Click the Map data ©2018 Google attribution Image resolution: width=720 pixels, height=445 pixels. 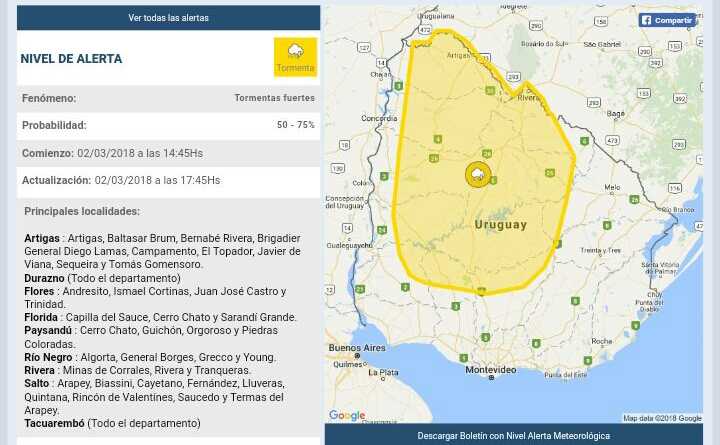point(661,418)
